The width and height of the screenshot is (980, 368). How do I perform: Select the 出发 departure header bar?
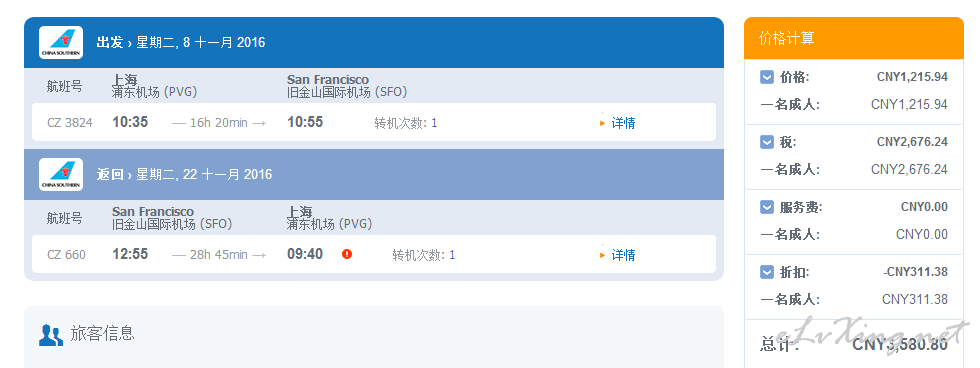pyautogui.click(x=374, y=42)
